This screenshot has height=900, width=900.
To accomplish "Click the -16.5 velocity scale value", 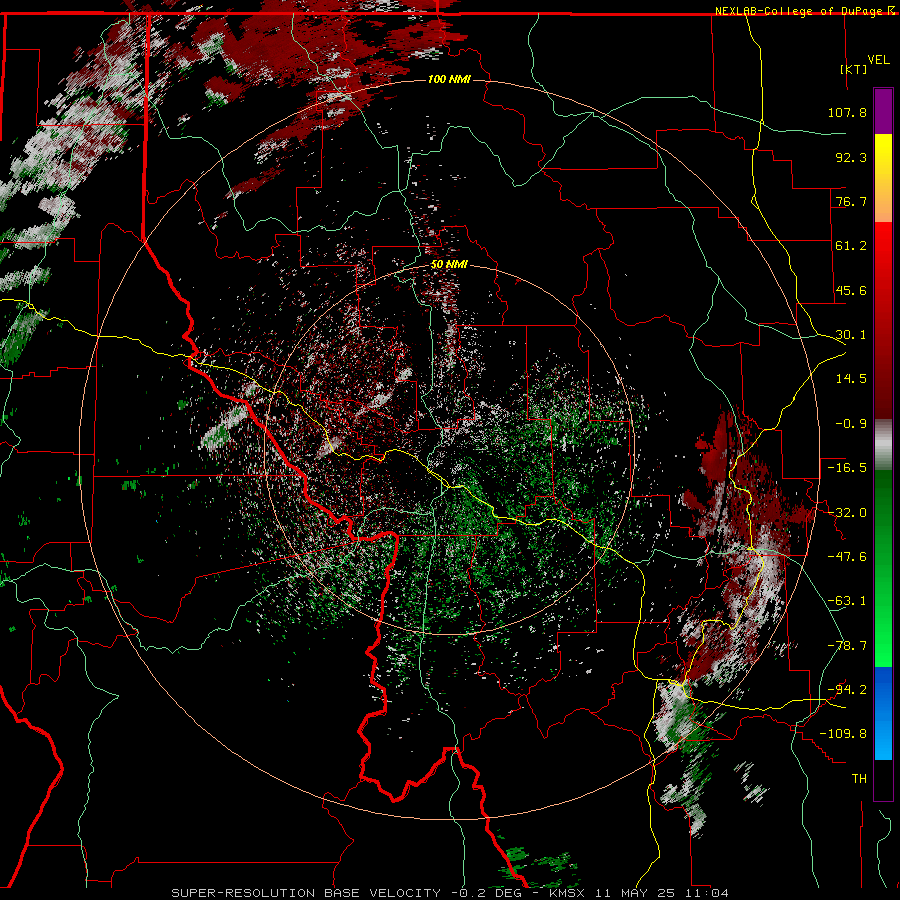I will point(847,468).
